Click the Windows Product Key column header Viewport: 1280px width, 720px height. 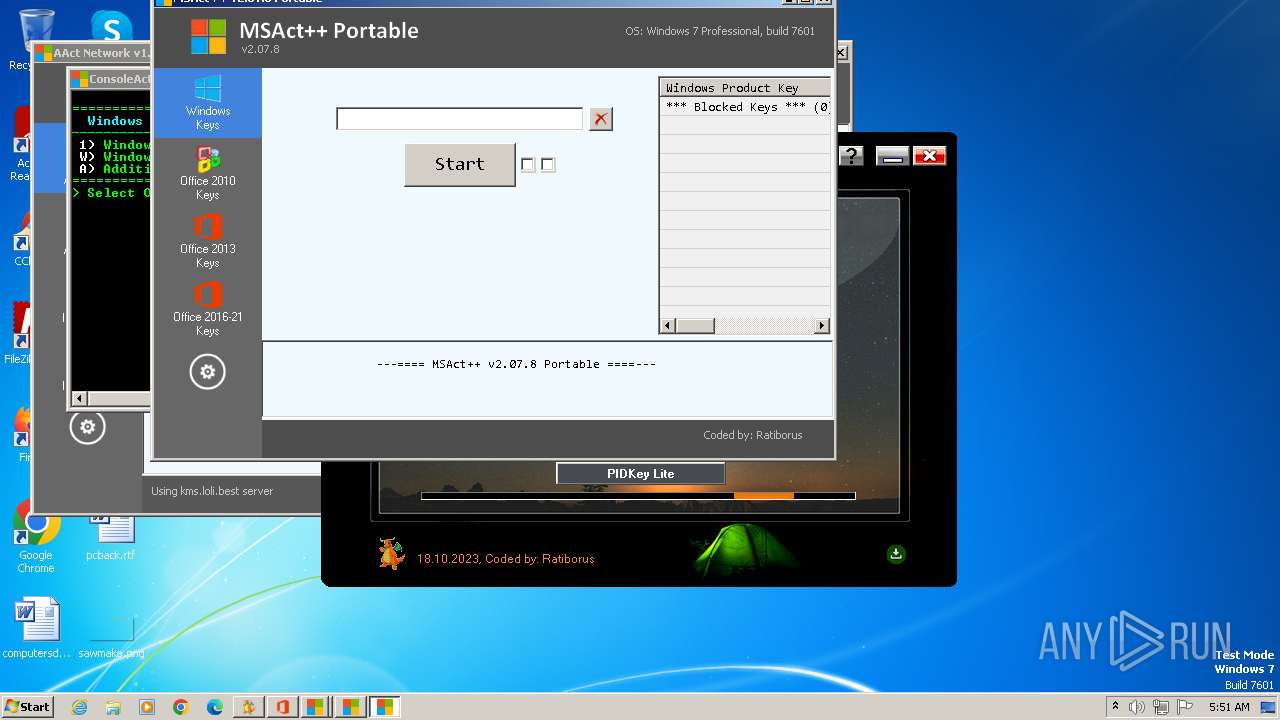tap(744, 88)
